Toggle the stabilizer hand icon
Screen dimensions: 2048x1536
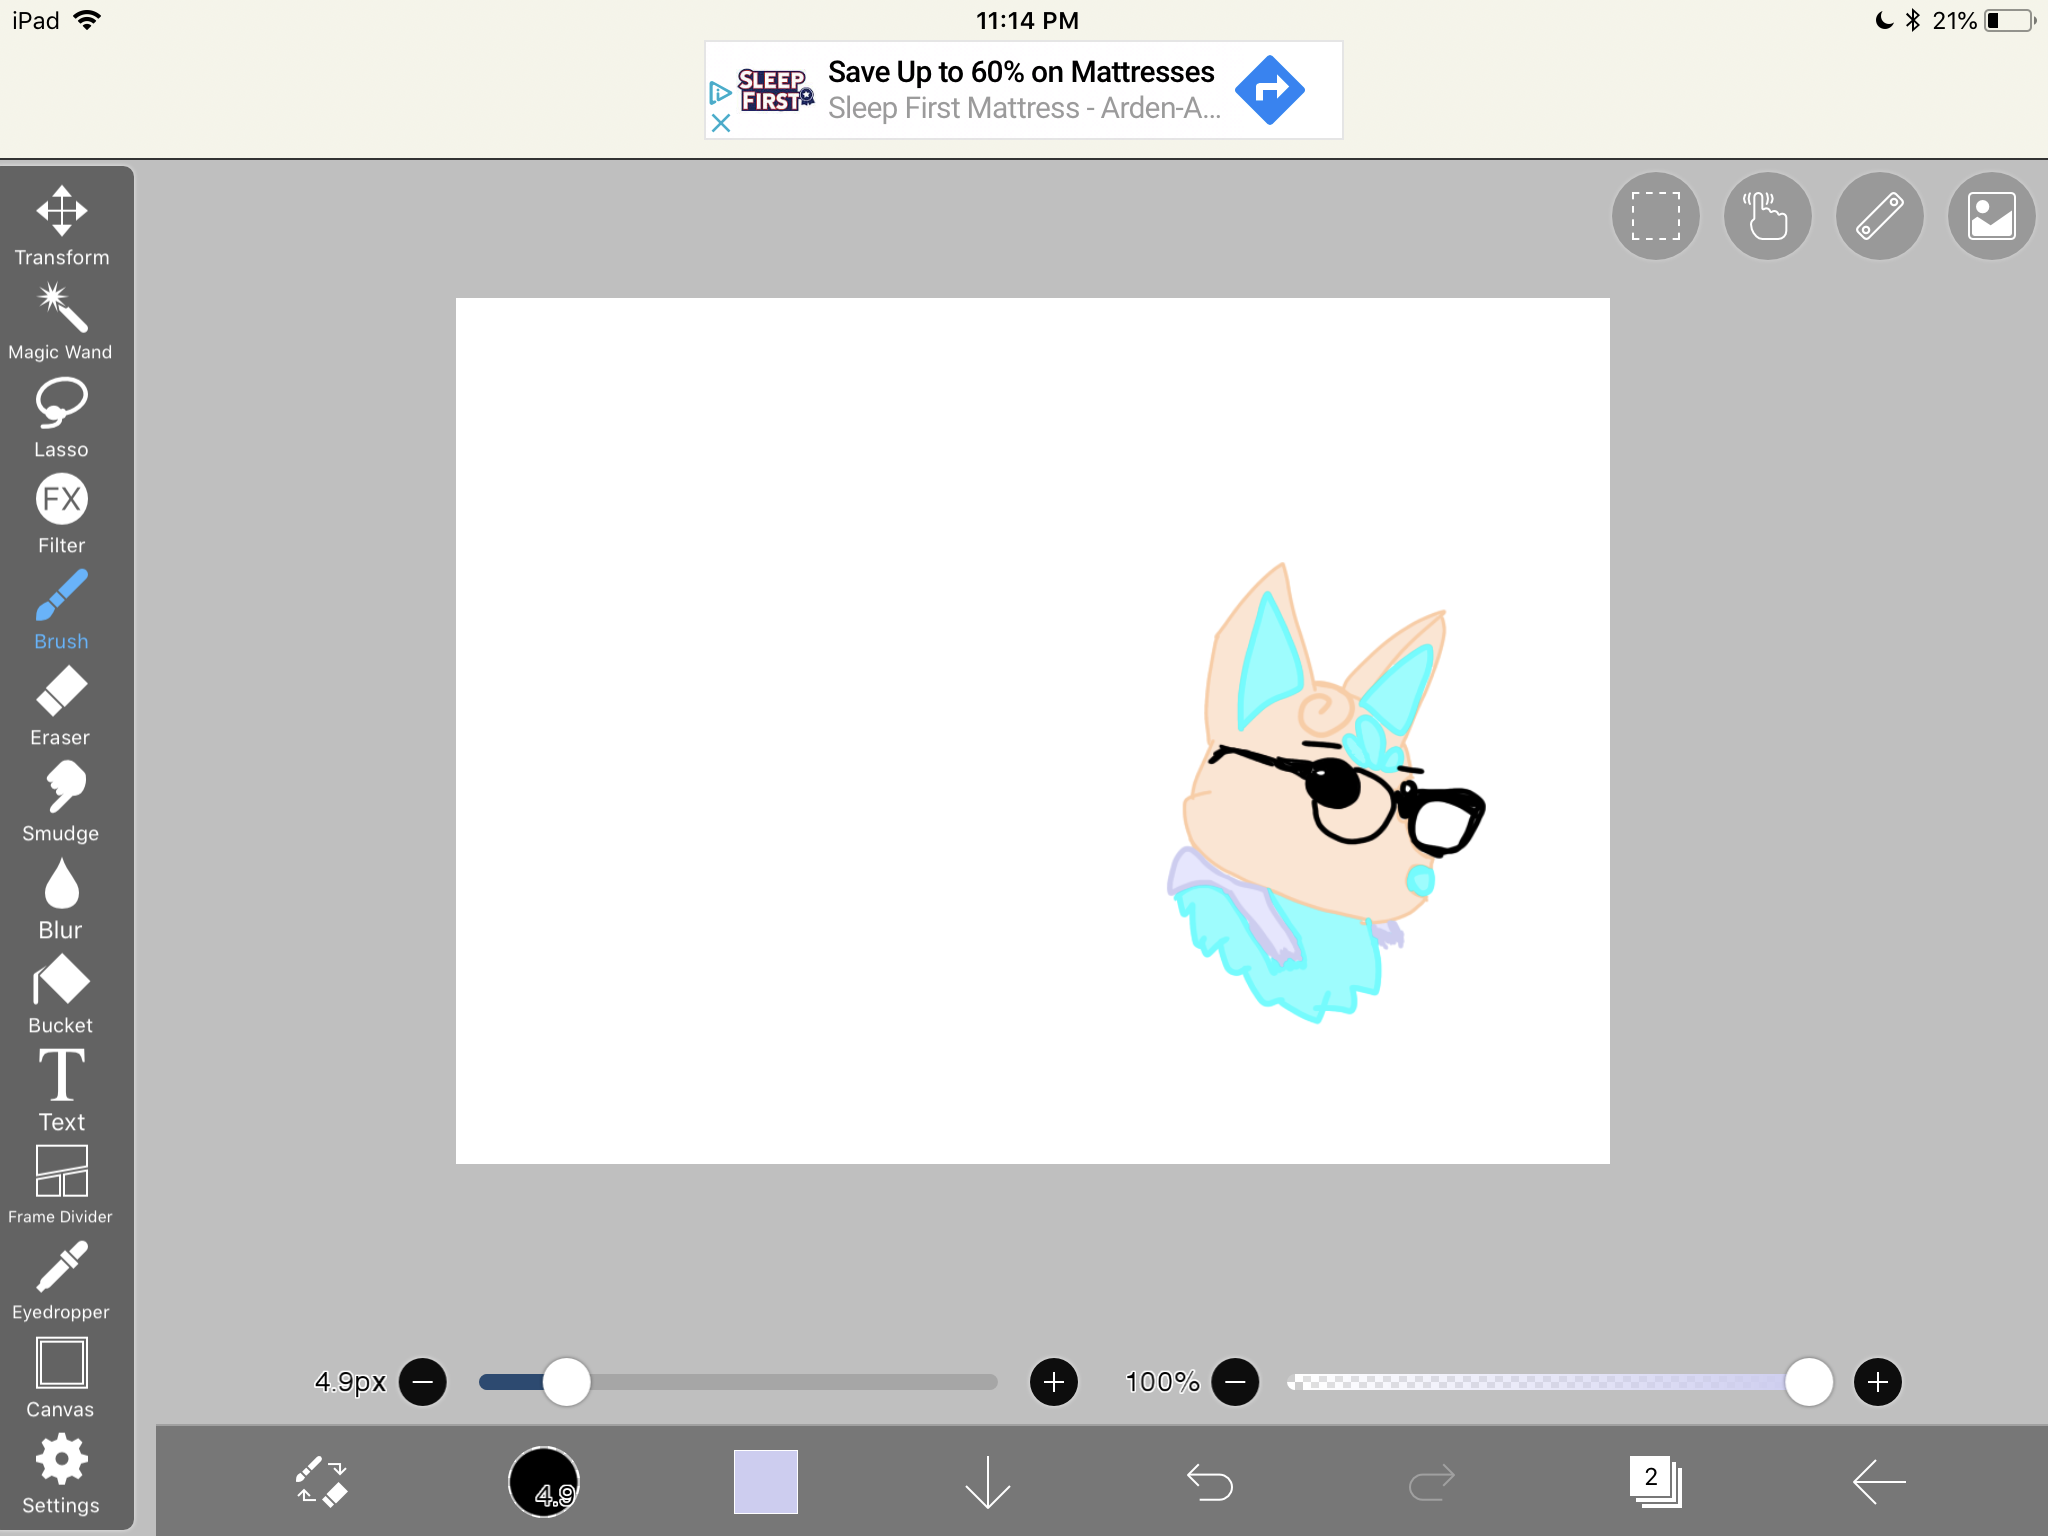(x=1767, y=216)
